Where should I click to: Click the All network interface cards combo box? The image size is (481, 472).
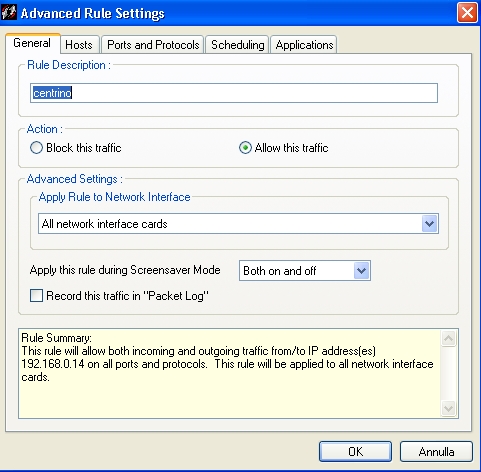[x=238, y=224]
